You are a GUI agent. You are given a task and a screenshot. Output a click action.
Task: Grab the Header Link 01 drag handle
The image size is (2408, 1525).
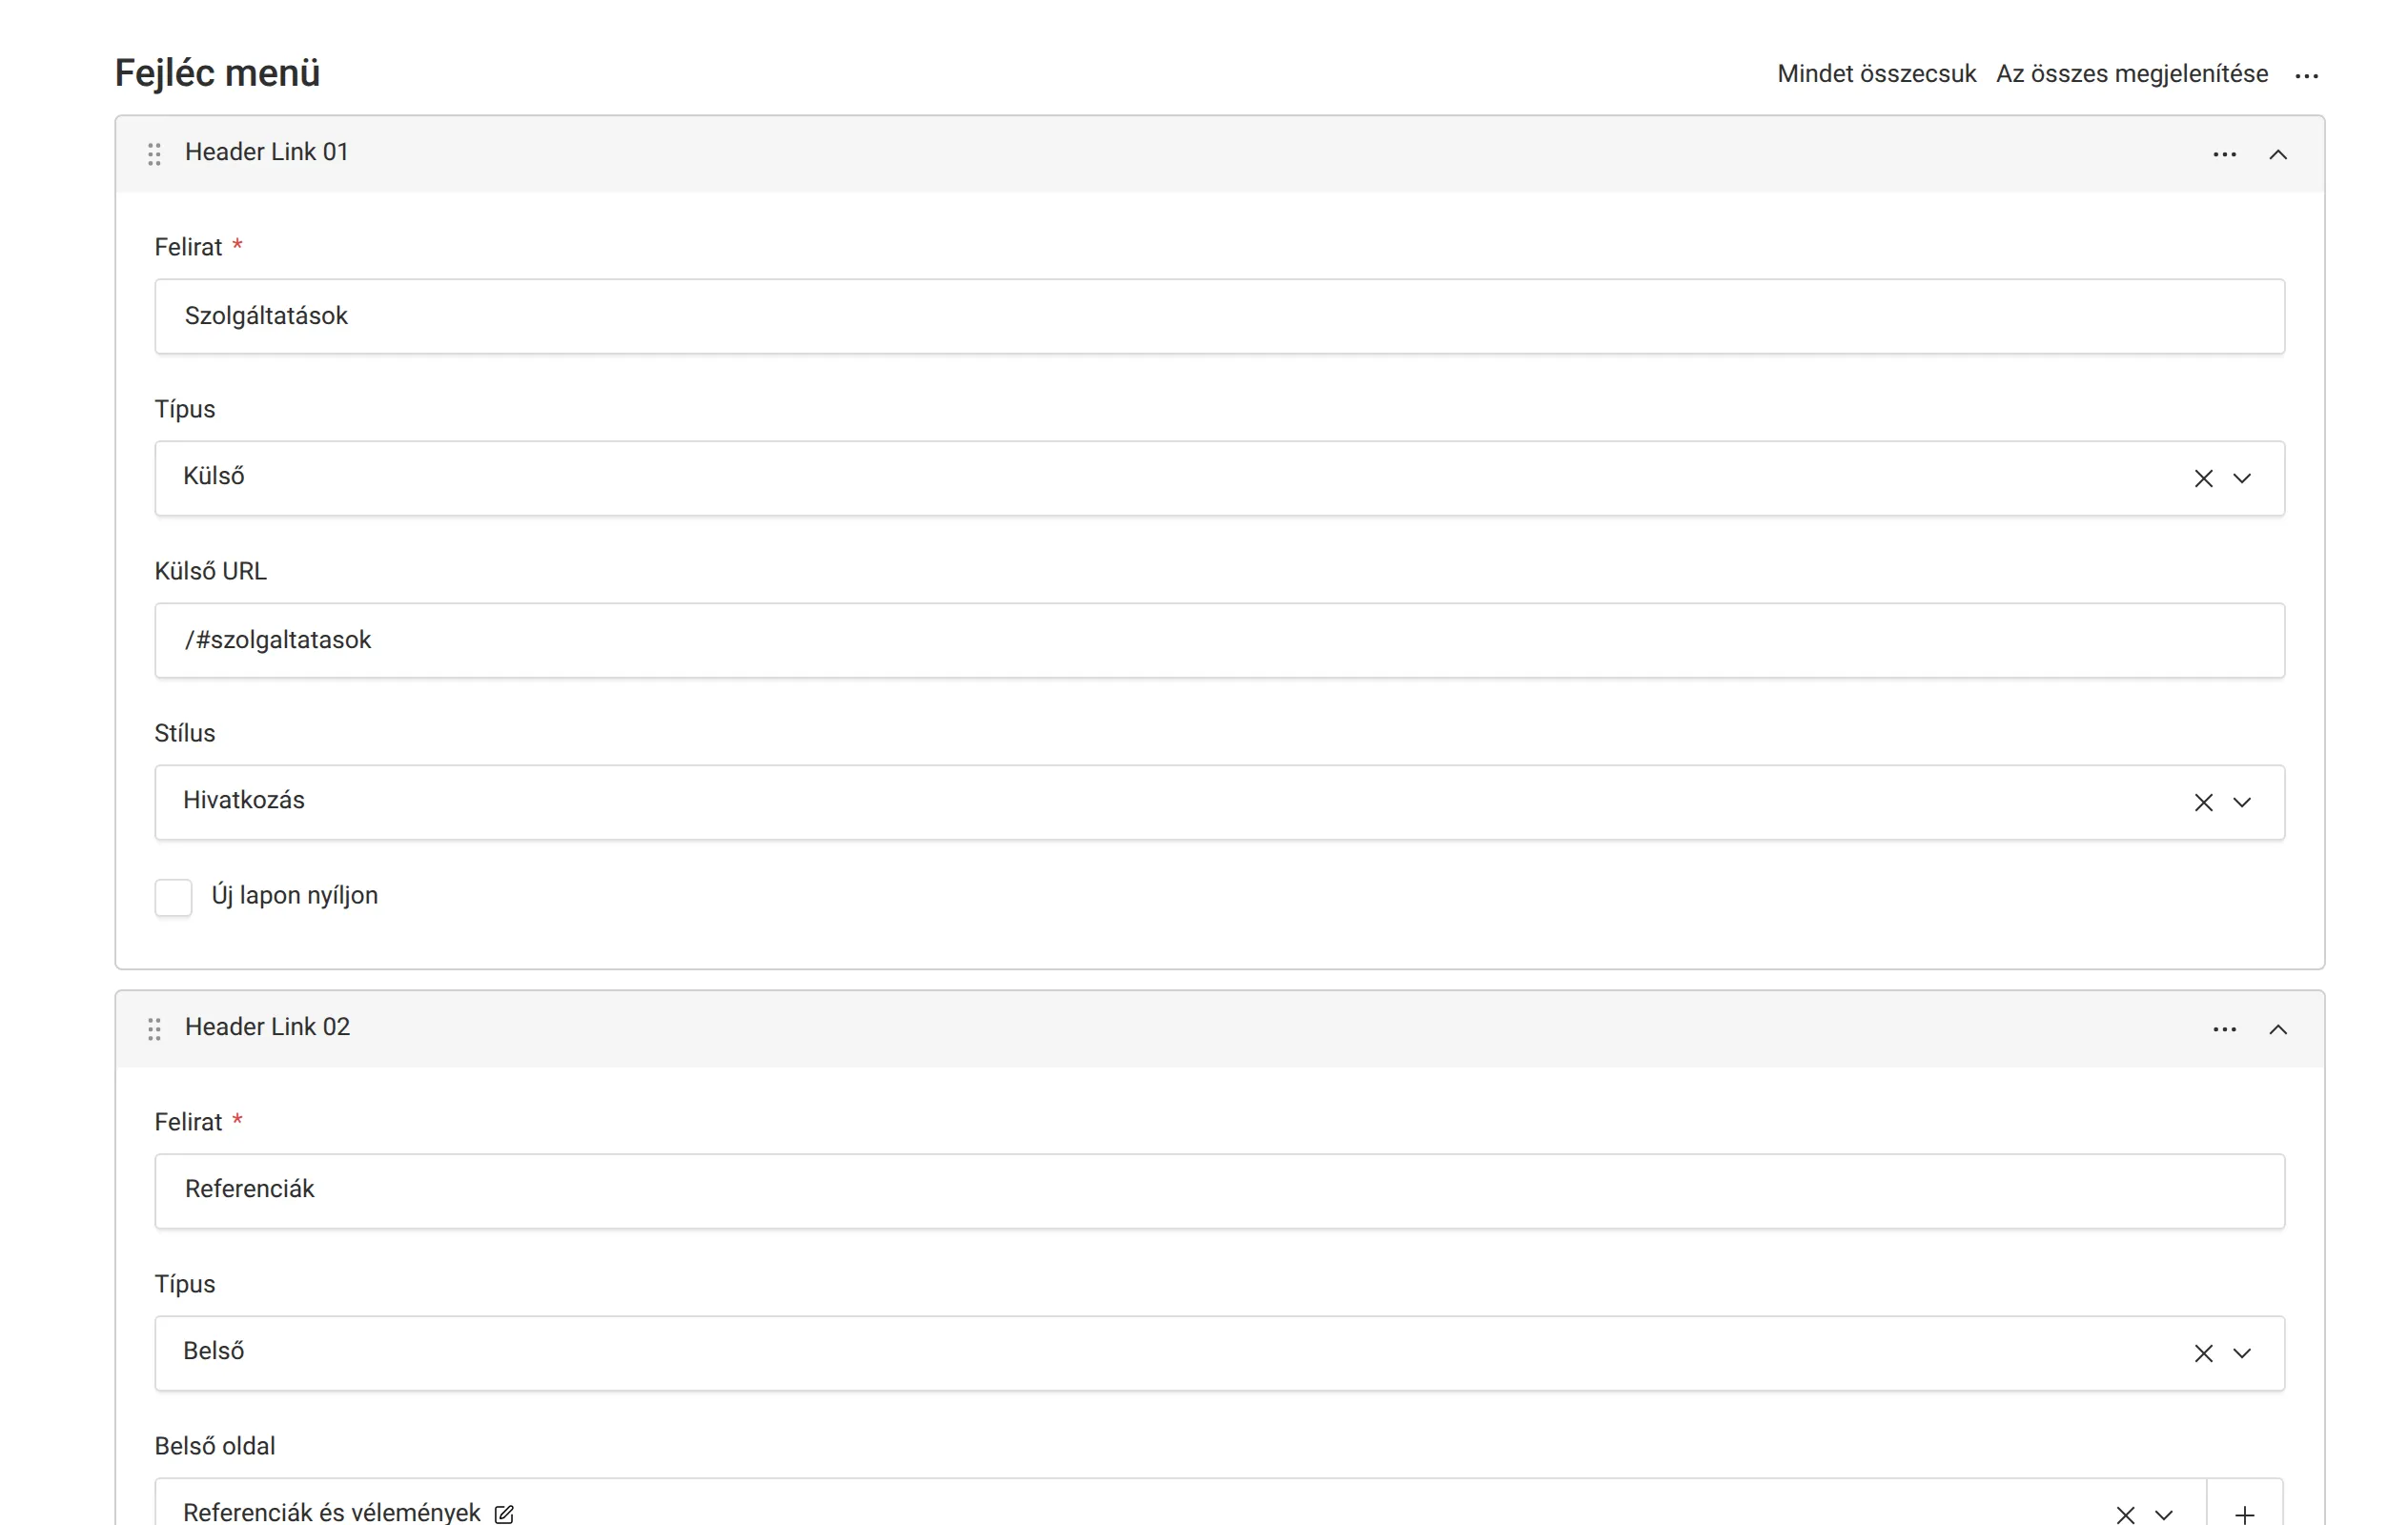[x=154, y=153]
